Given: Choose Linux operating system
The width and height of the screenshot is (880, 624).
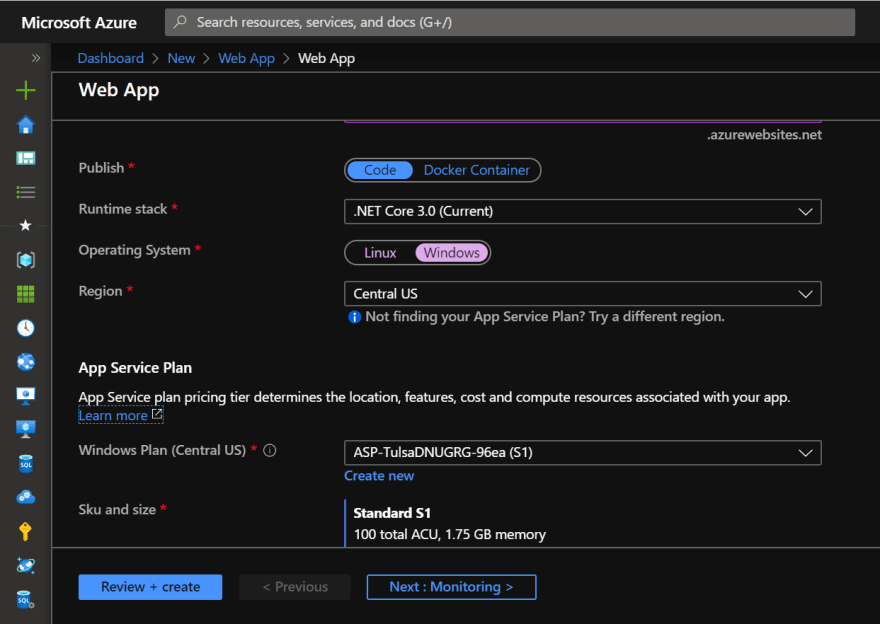Looking at the screenshot, I should [x=380, y=253].
